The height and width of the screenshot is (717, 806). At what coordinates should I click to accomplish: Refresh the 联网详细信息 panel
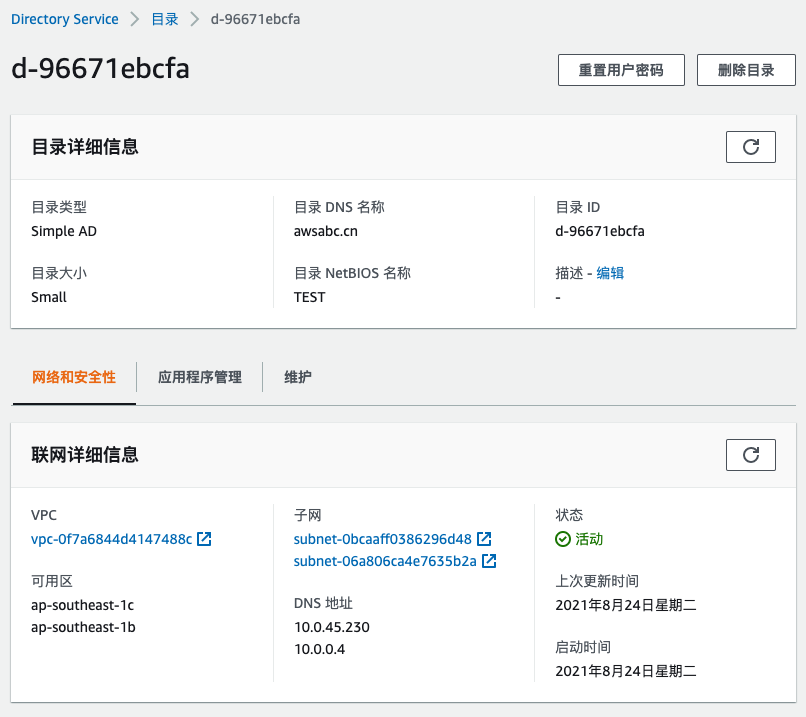click(750, 455)
